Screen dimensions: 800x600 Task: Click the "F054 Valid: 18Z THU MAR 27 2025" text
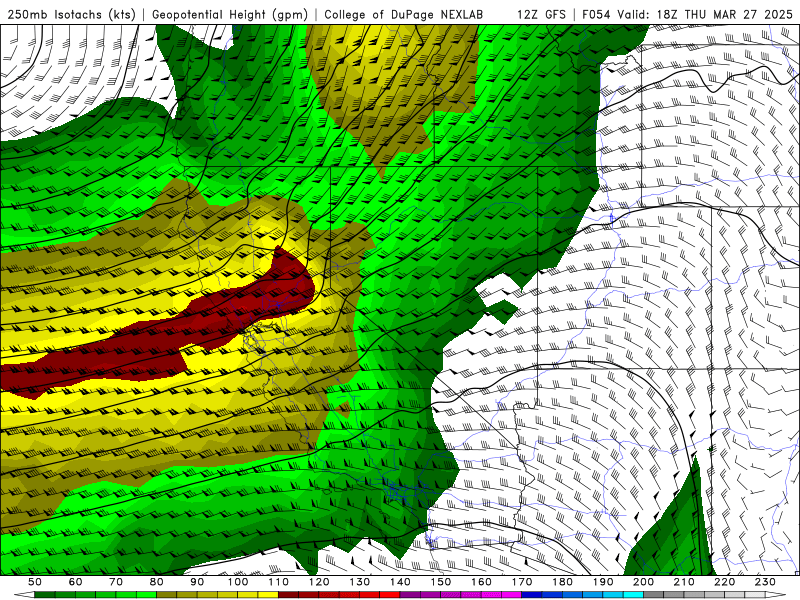tap(687, 15)
